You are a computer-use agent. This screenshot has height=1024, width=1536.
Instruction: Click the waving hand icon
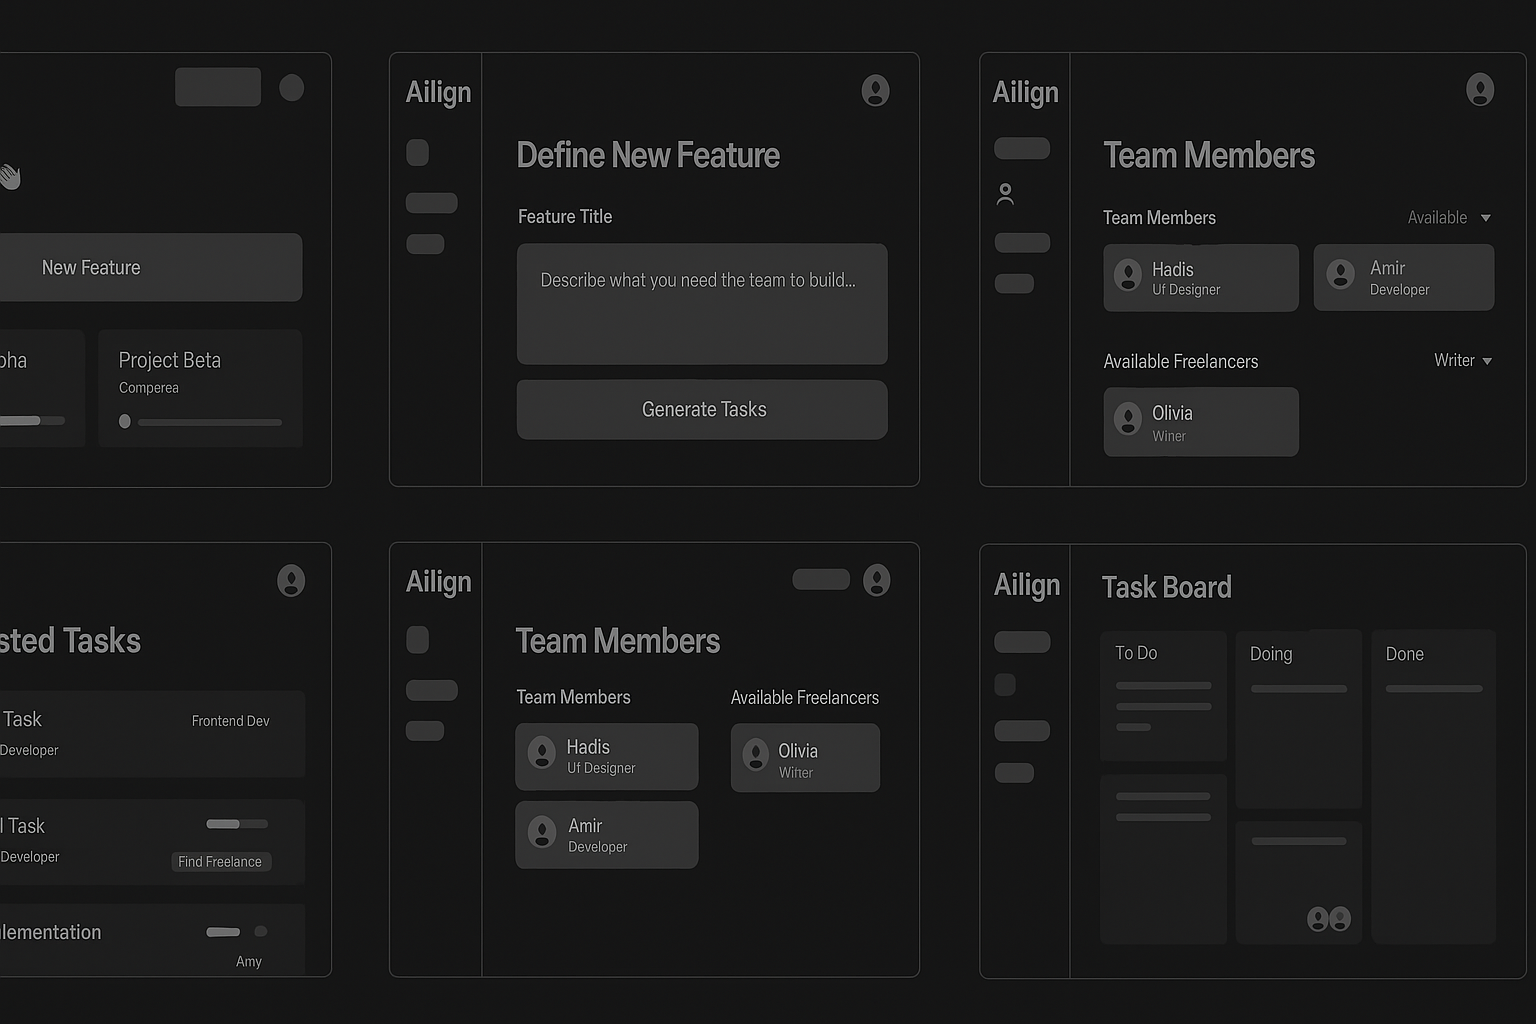click(x=10, y=177)
